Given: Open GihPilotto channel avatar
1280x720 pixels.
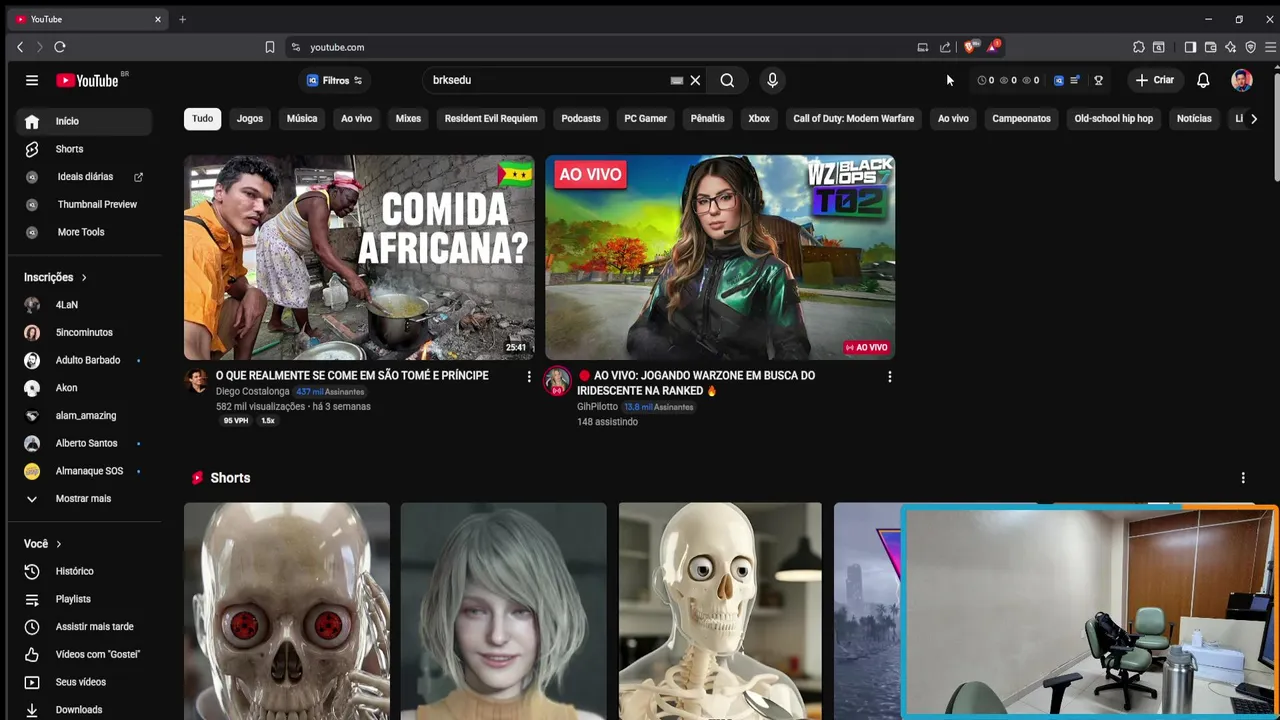Looking at the screenshot, I should [x=557, y=381].
